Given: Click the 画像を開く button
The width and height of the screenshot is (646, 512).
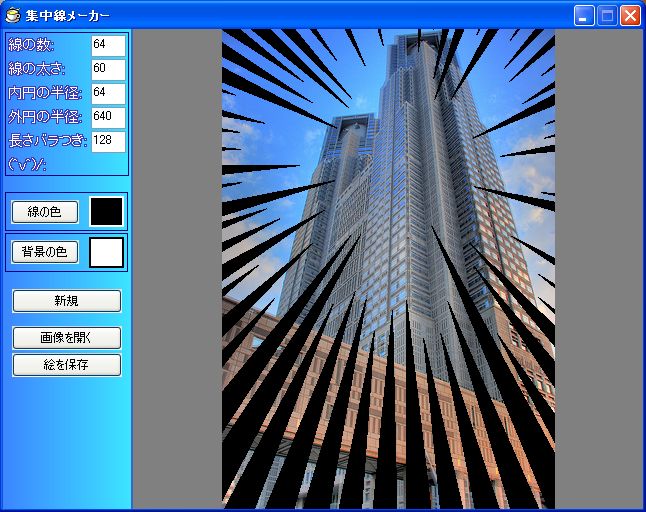Looking at the screenshot, I should click(x=67, y=338).
